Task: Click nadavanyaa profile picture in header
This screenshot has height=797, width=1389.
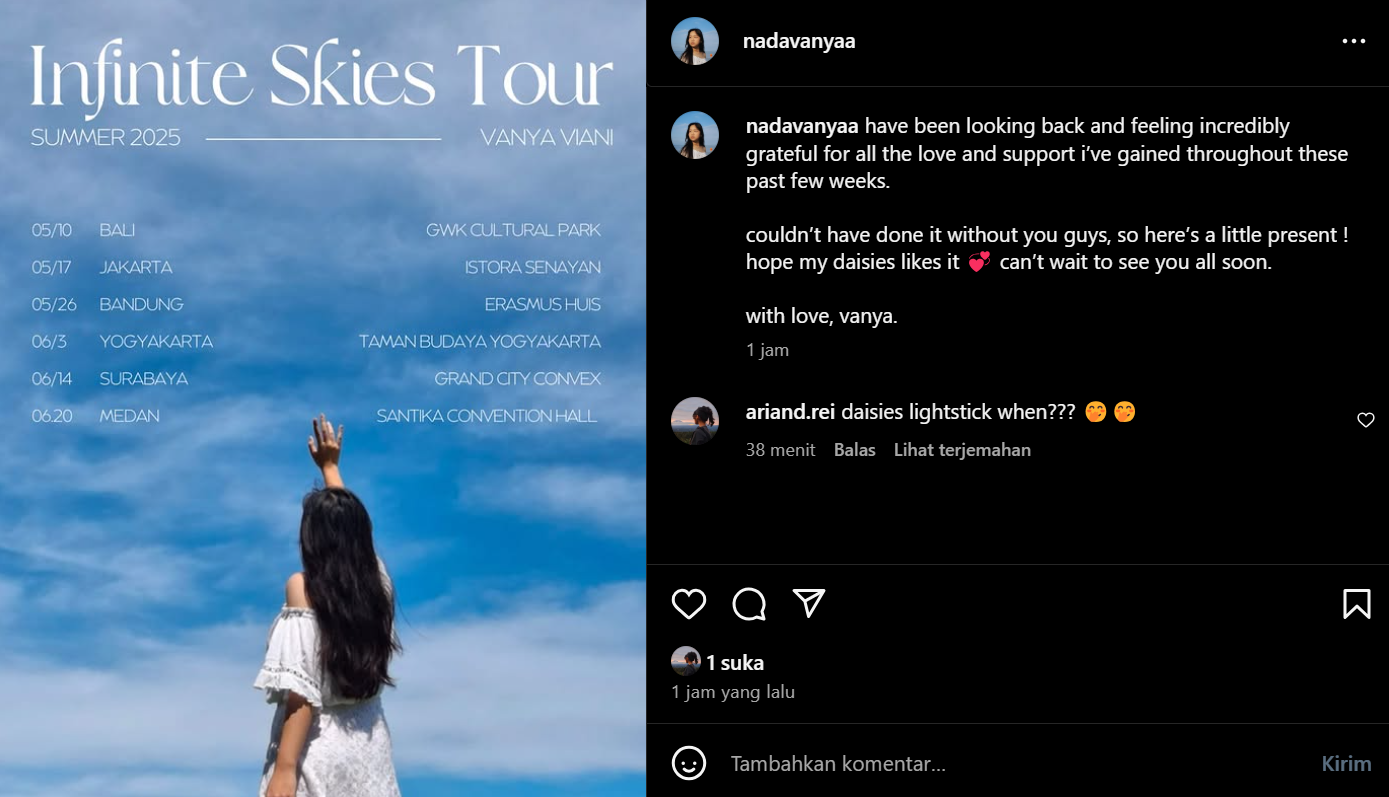Action: point(695,41)
